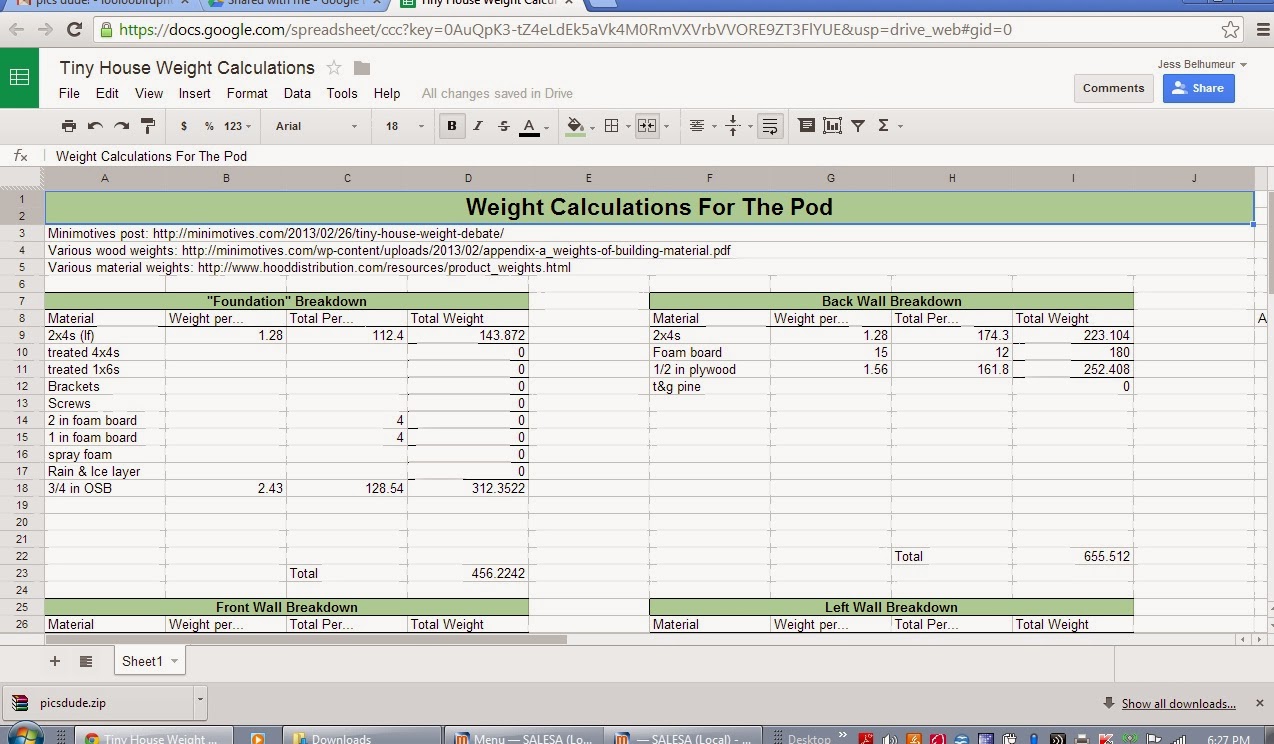Open vertical align options
Viewport: 1274px width, 744px height.
tap(737, 126)
